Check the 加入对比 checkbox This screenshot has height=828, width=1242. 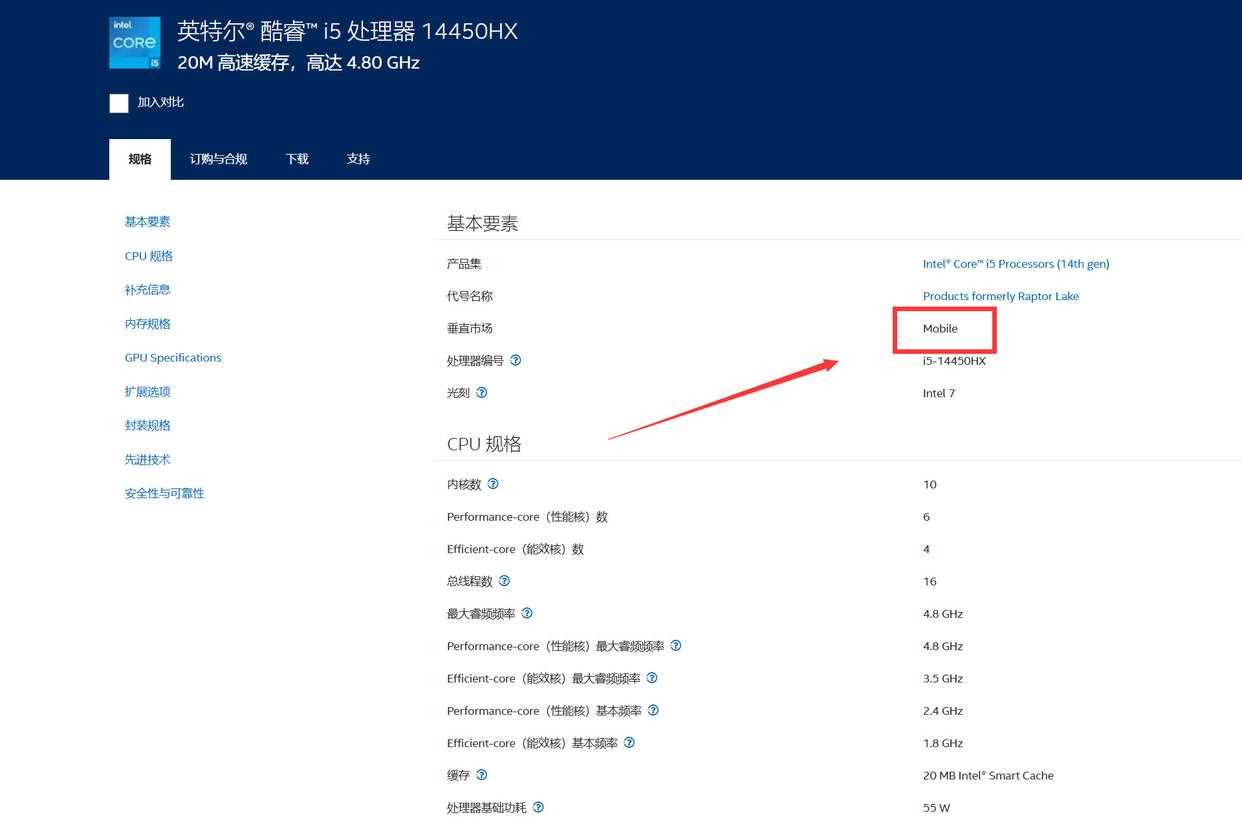pos(119,103)
